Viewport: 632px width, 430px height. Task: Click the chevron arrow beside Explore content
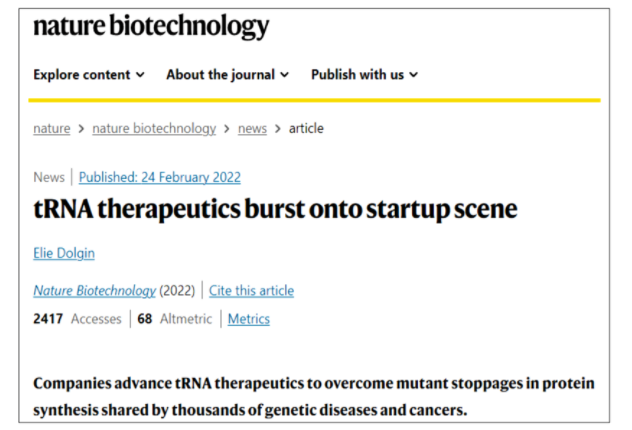pos(140,75)
